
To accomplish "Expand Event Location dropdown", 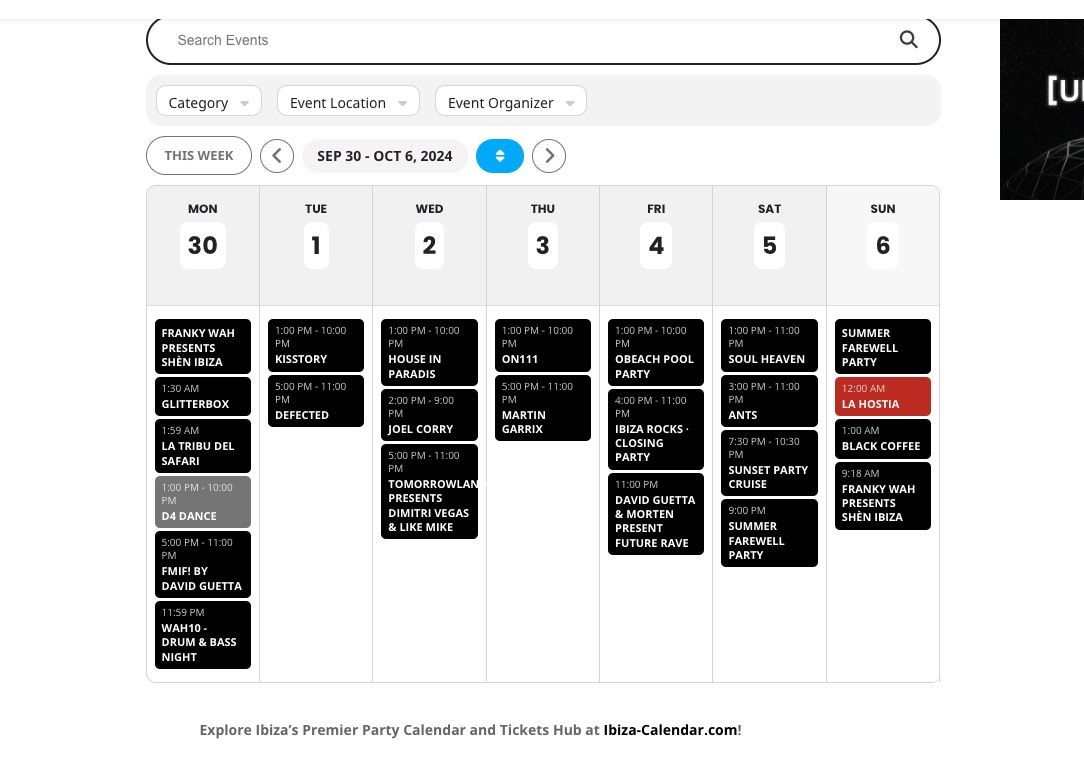I will click(348, 102).
